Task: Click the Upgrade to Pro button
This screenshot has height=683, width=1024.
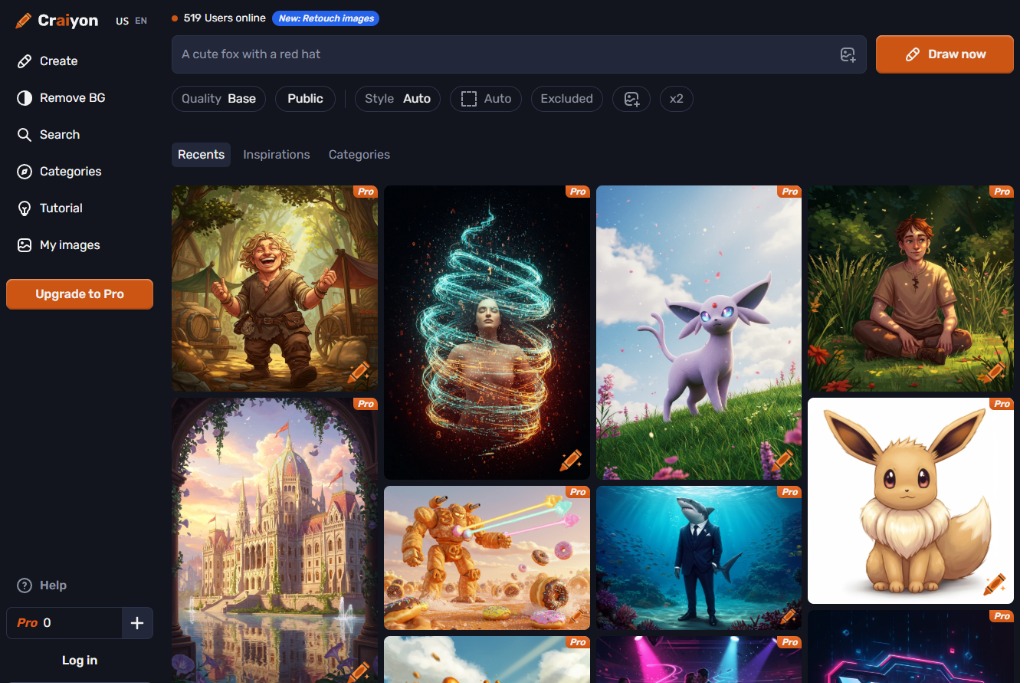Action: pos(80,294)
